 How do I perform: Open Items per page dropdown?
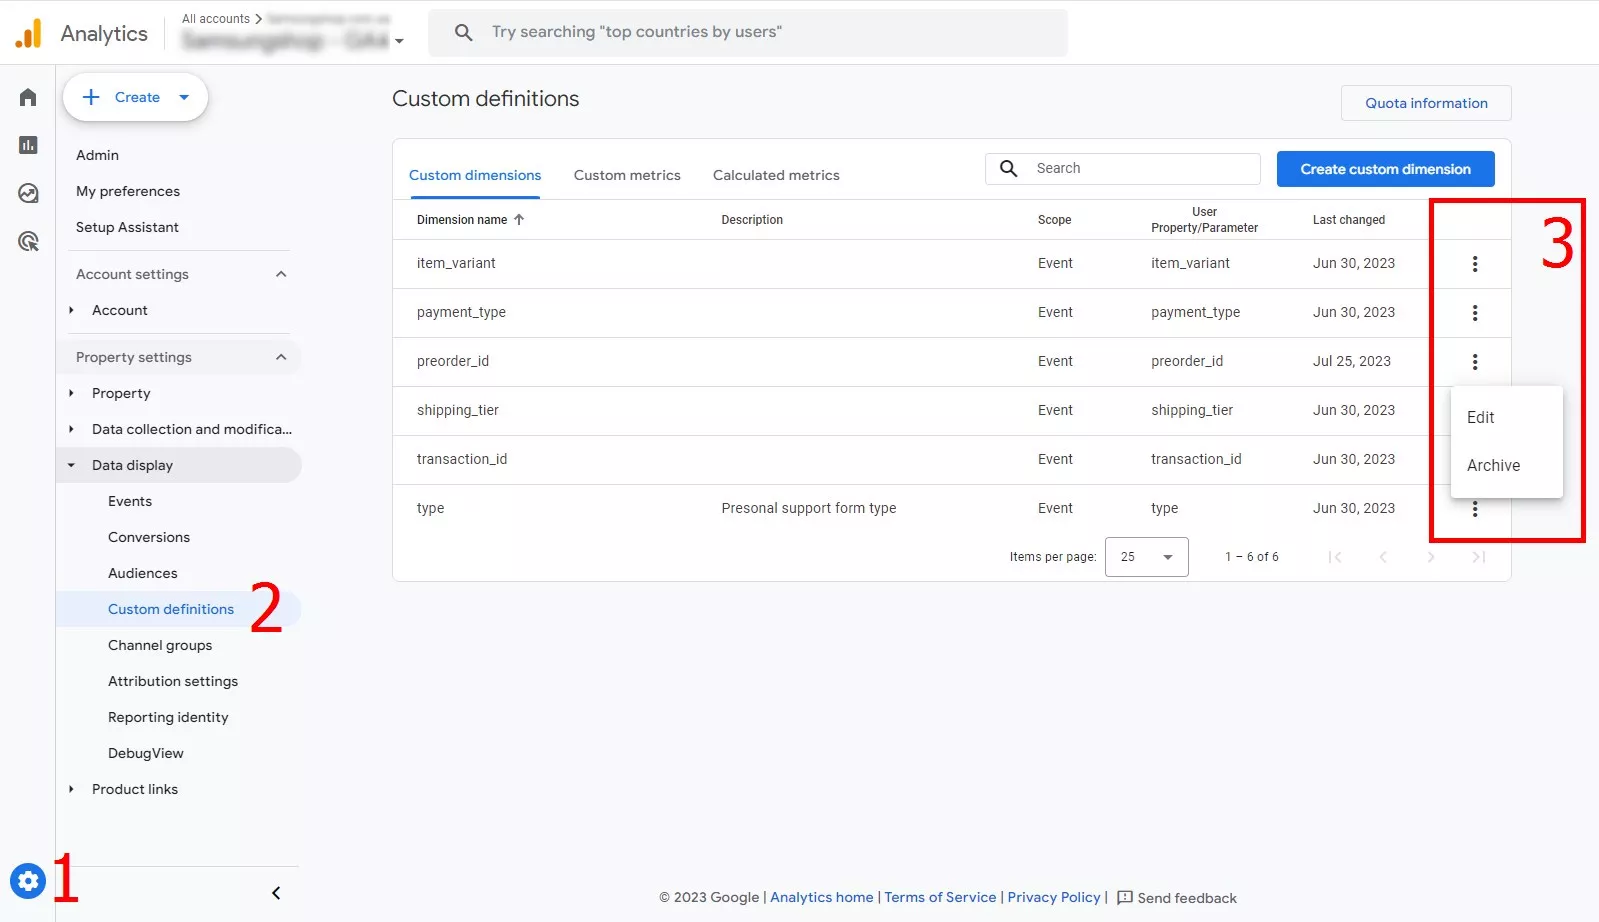coord(1146,557)
